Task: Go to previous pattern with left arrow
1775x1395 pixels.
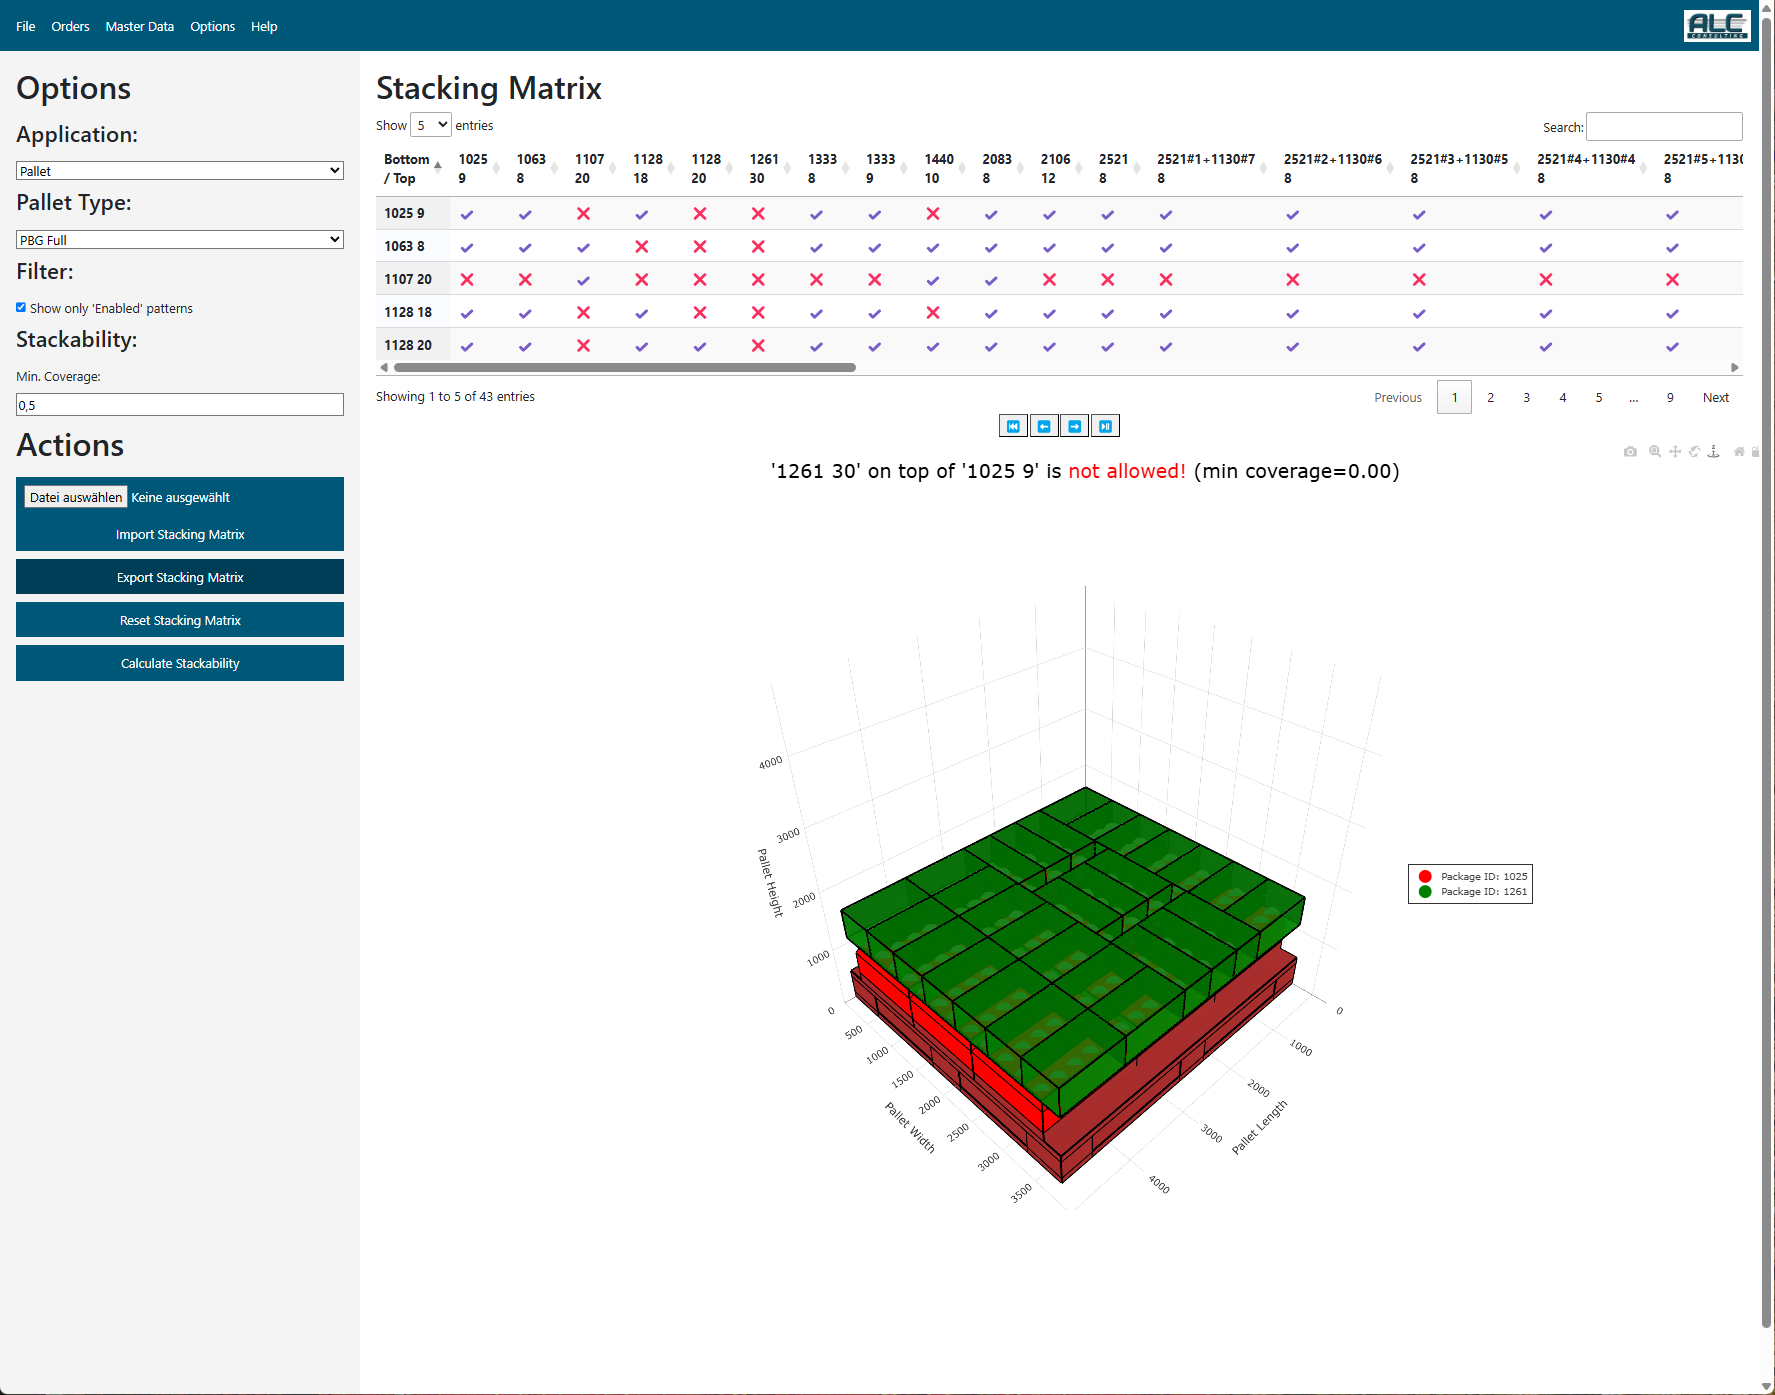Action: tap(1044, 426)
